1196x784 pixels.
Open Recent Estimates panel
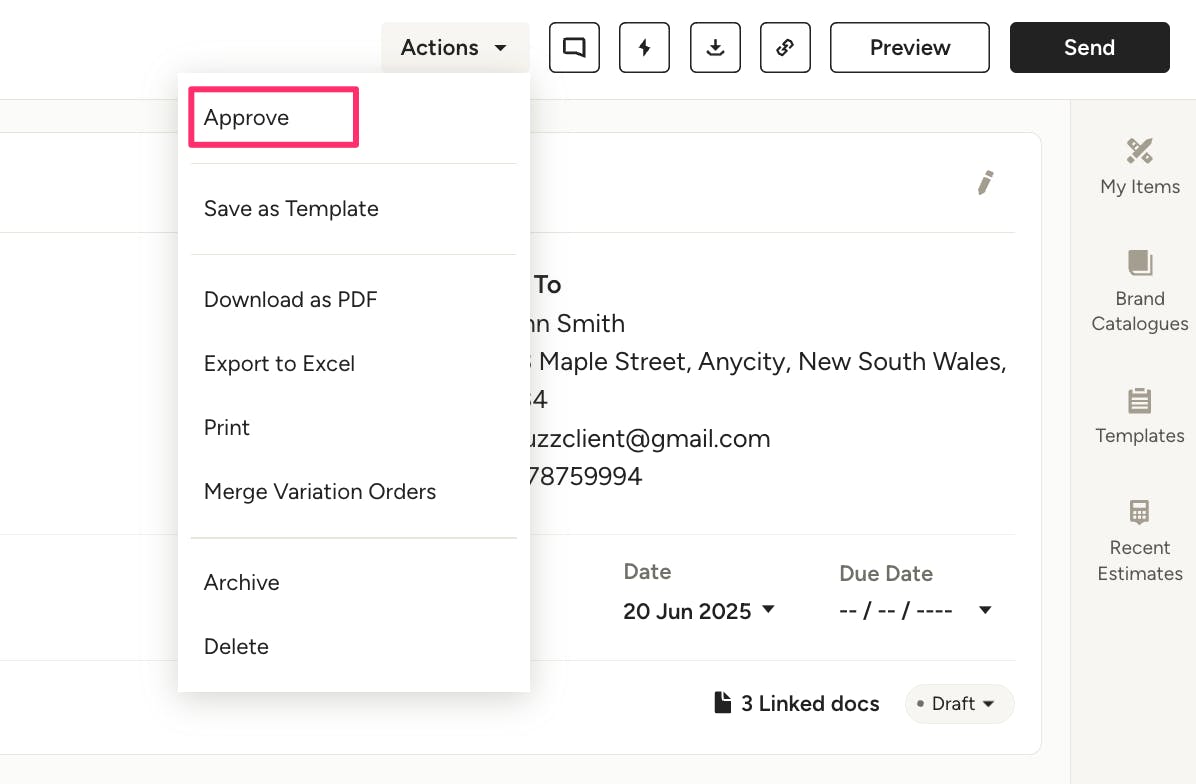click(x=1139, y=541)
